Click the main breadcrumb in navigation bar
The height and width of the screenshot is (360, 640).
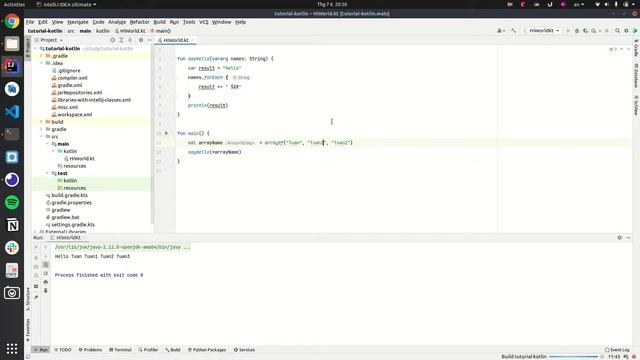coord(85,31)
